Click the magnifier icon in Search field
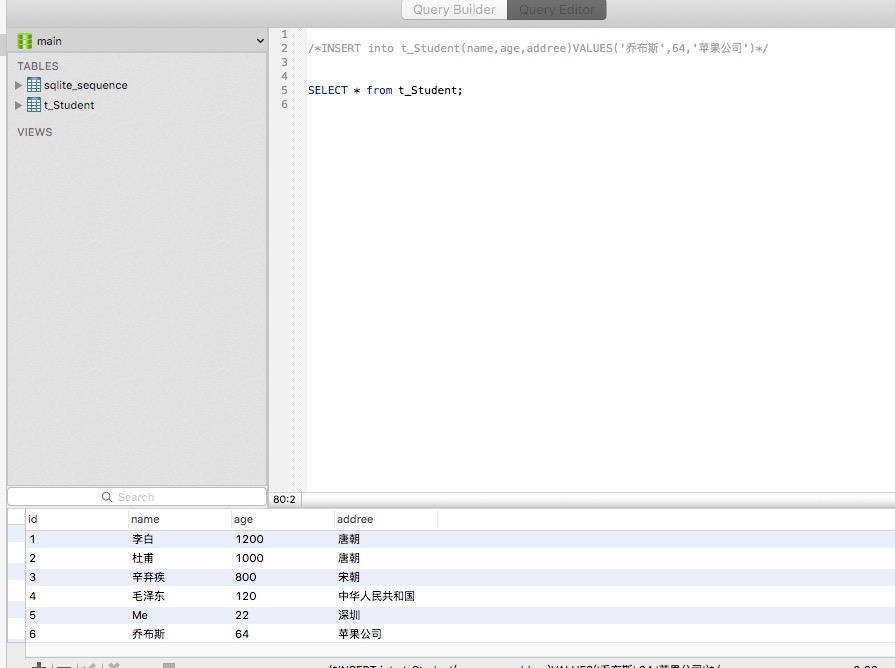This screenshot has width=895, height=668. (x=107, y=497)
